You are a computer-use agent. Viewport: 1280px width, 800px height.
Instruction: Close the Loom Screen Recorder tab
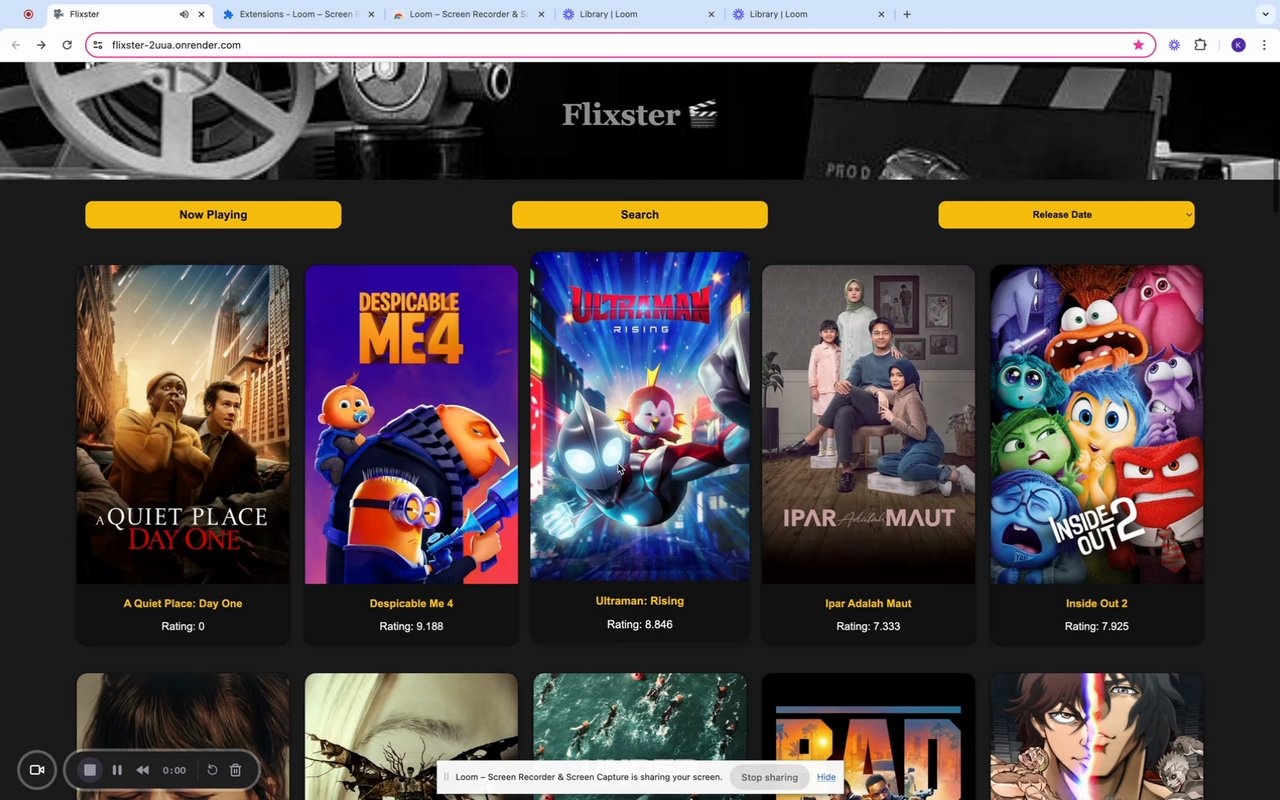[542, 14]
